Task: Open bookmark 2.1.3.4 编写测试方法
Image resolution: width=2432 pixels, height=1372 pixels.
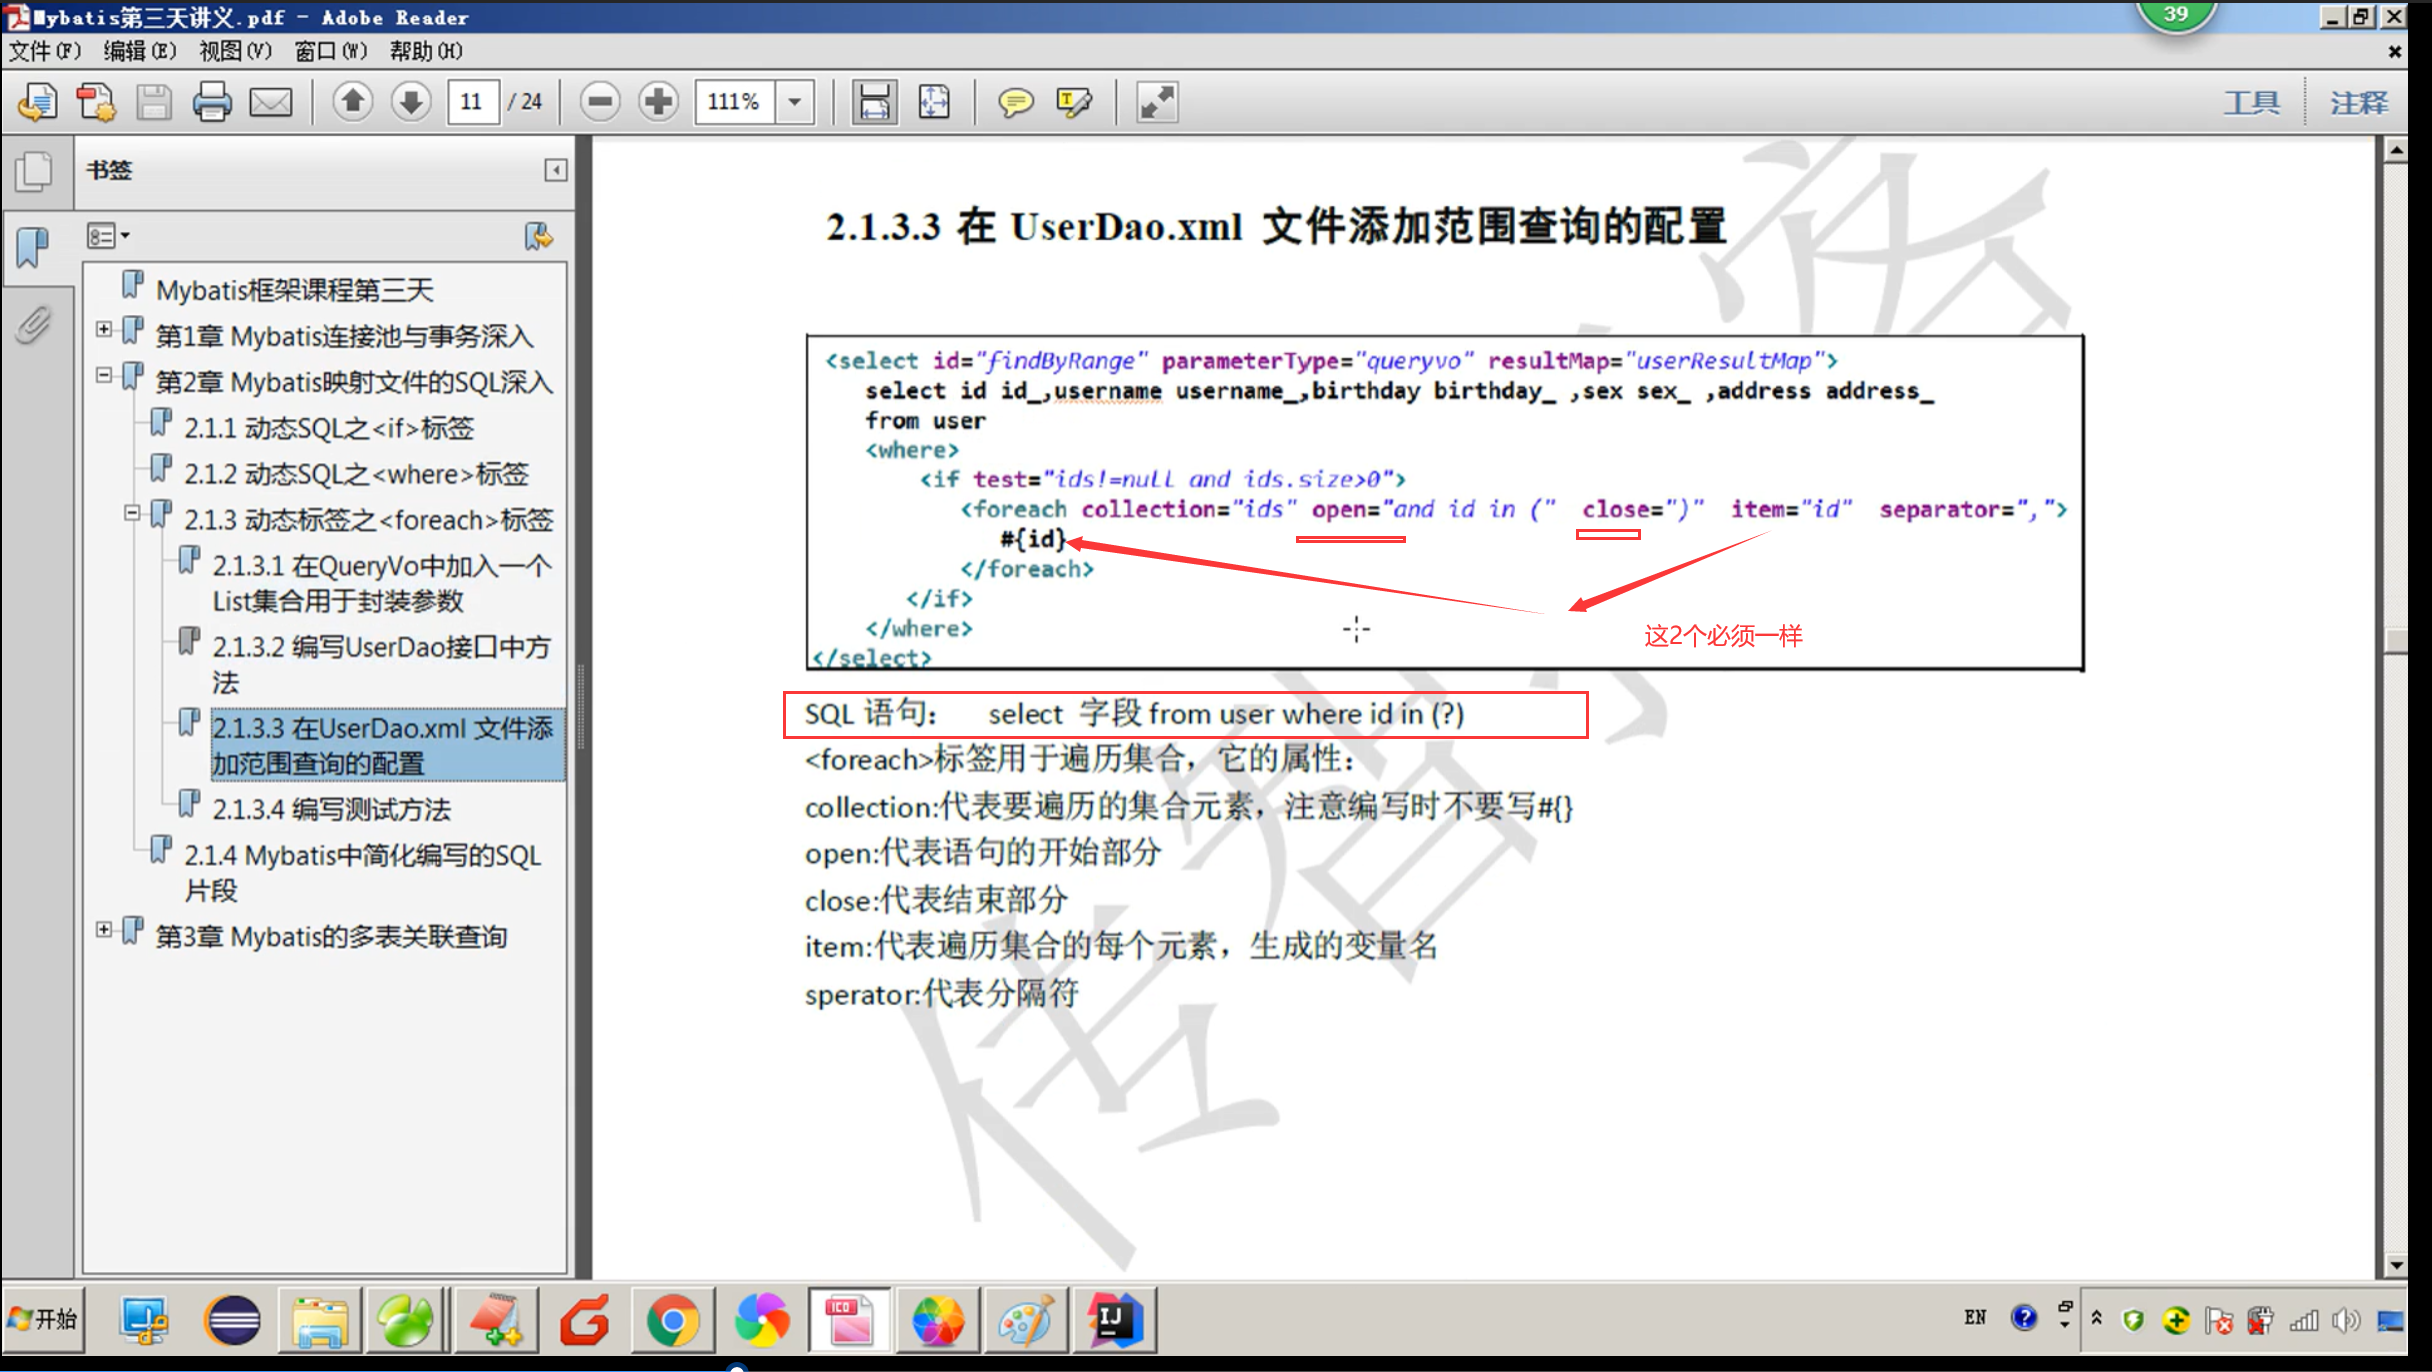Action: click(x=331, y=809)
